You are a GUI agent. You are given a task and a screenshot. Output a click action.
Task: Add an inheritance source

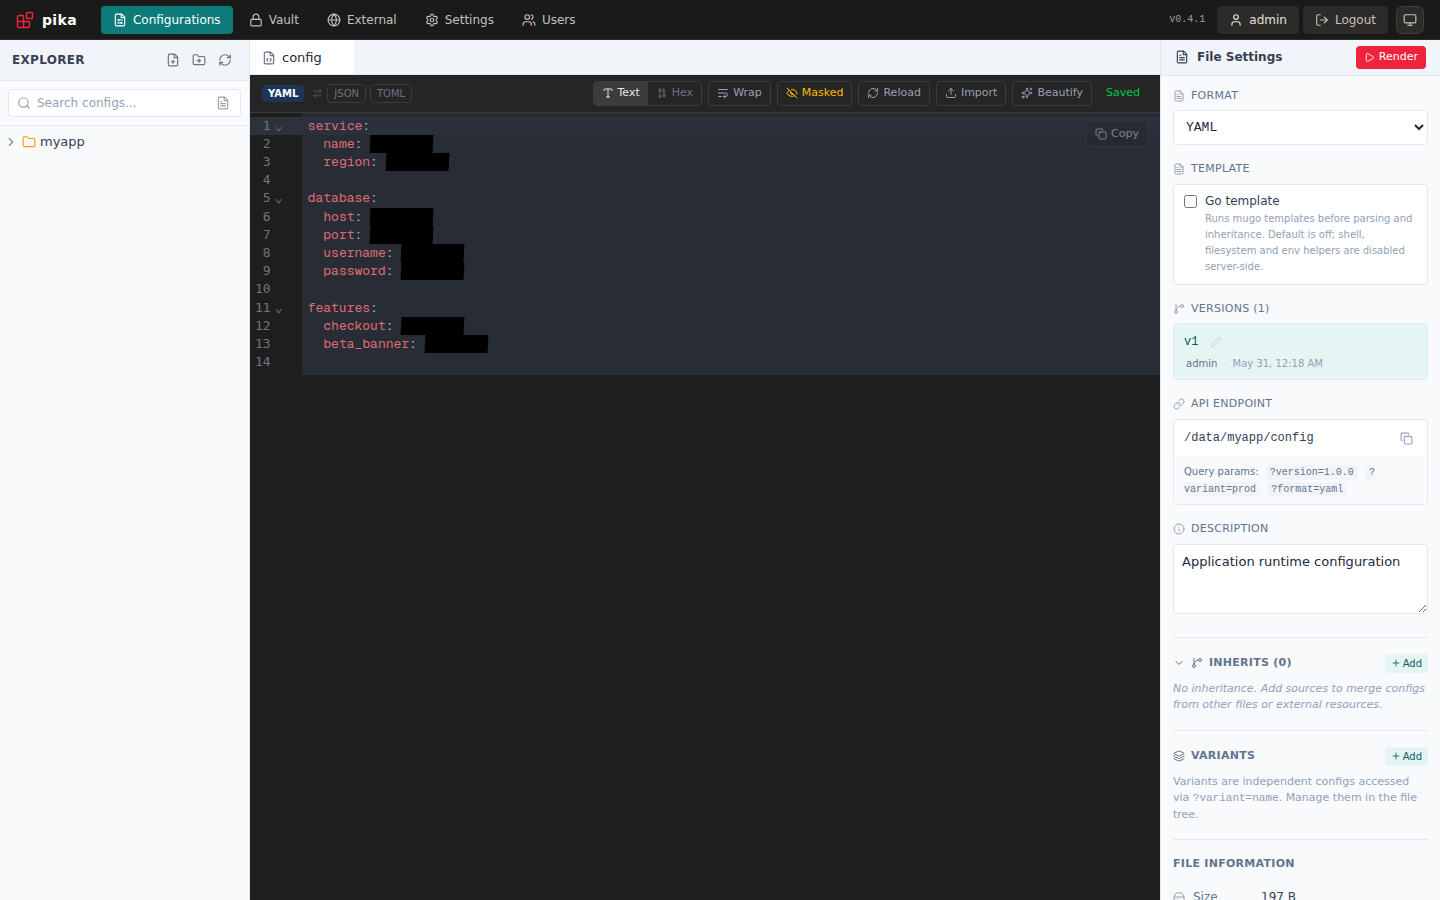1406,663
